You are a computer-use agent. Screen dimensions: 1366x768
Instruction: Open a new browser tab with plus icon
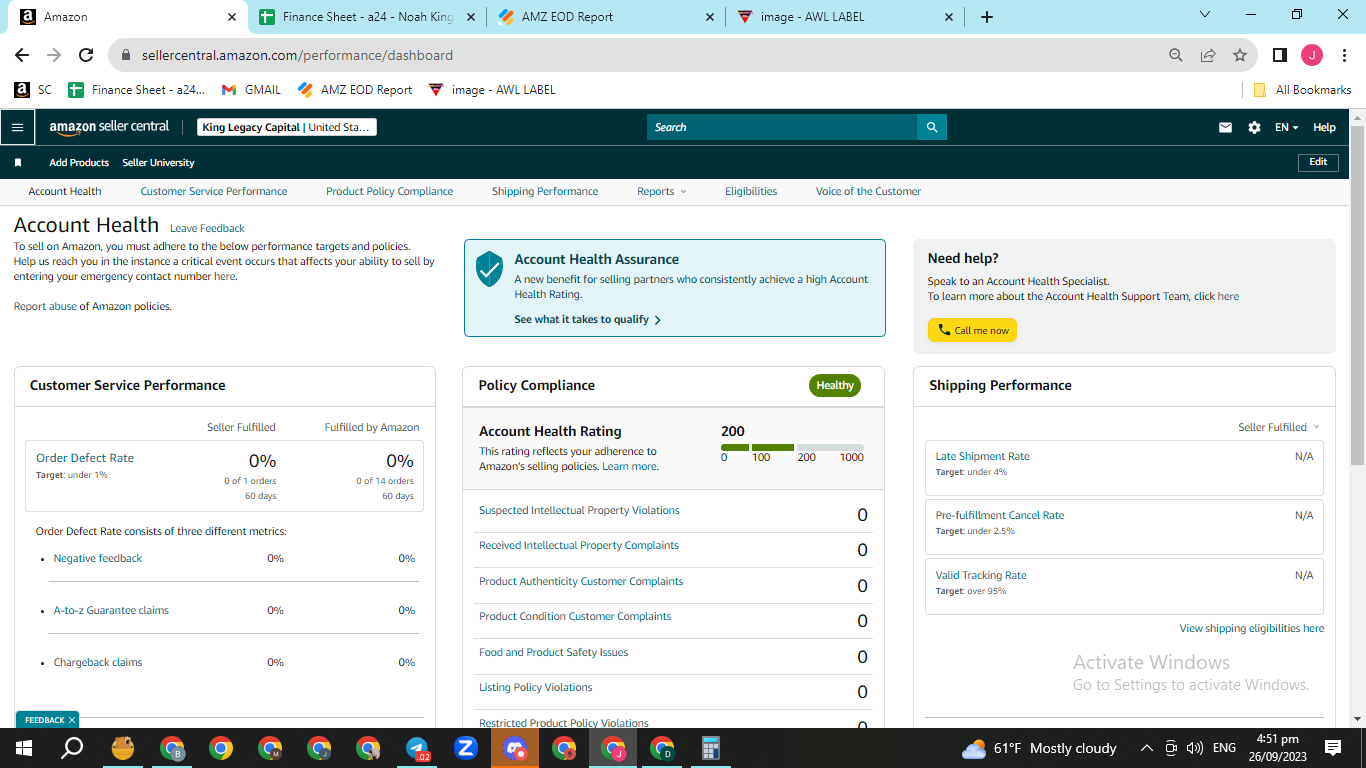987,17
